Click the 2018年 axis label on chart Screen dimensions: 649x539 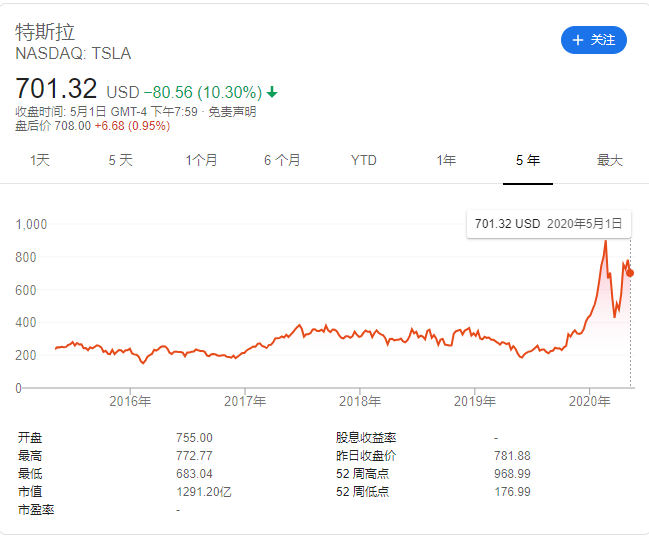[x=360, y=401]
